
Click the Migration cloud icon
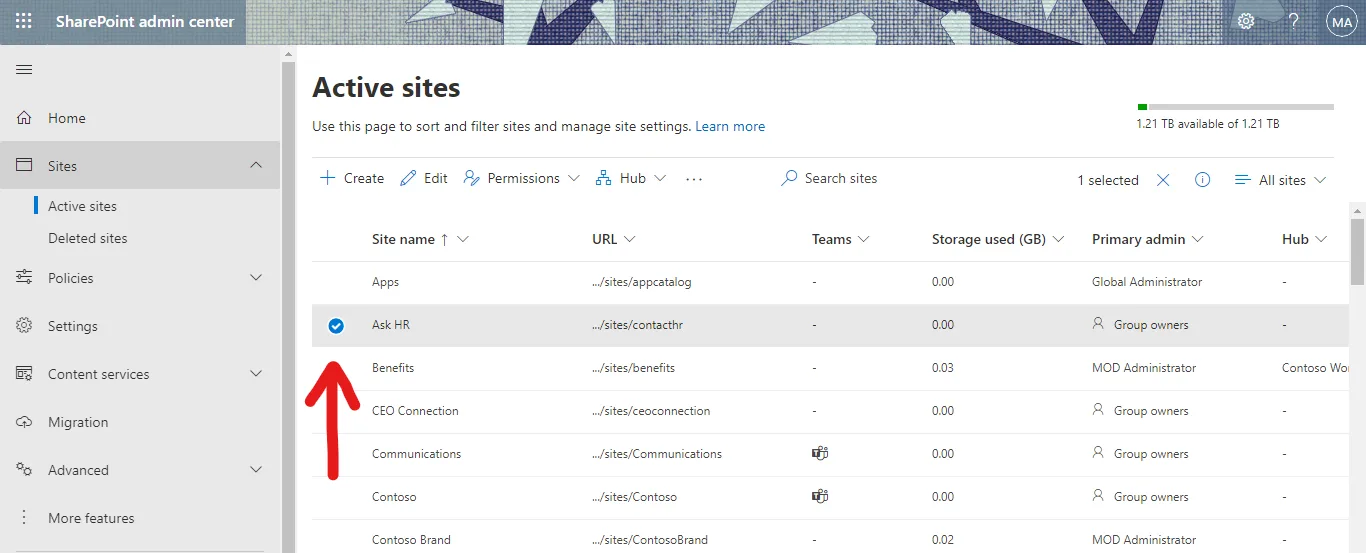pyautogui.click(x=24, y=422)
